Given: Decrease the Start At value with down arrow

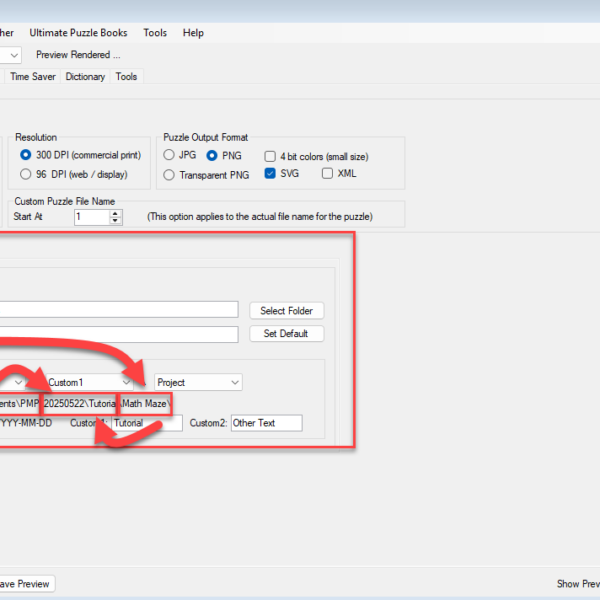Looking at the screenshot, I should click(x=116, y=220).
